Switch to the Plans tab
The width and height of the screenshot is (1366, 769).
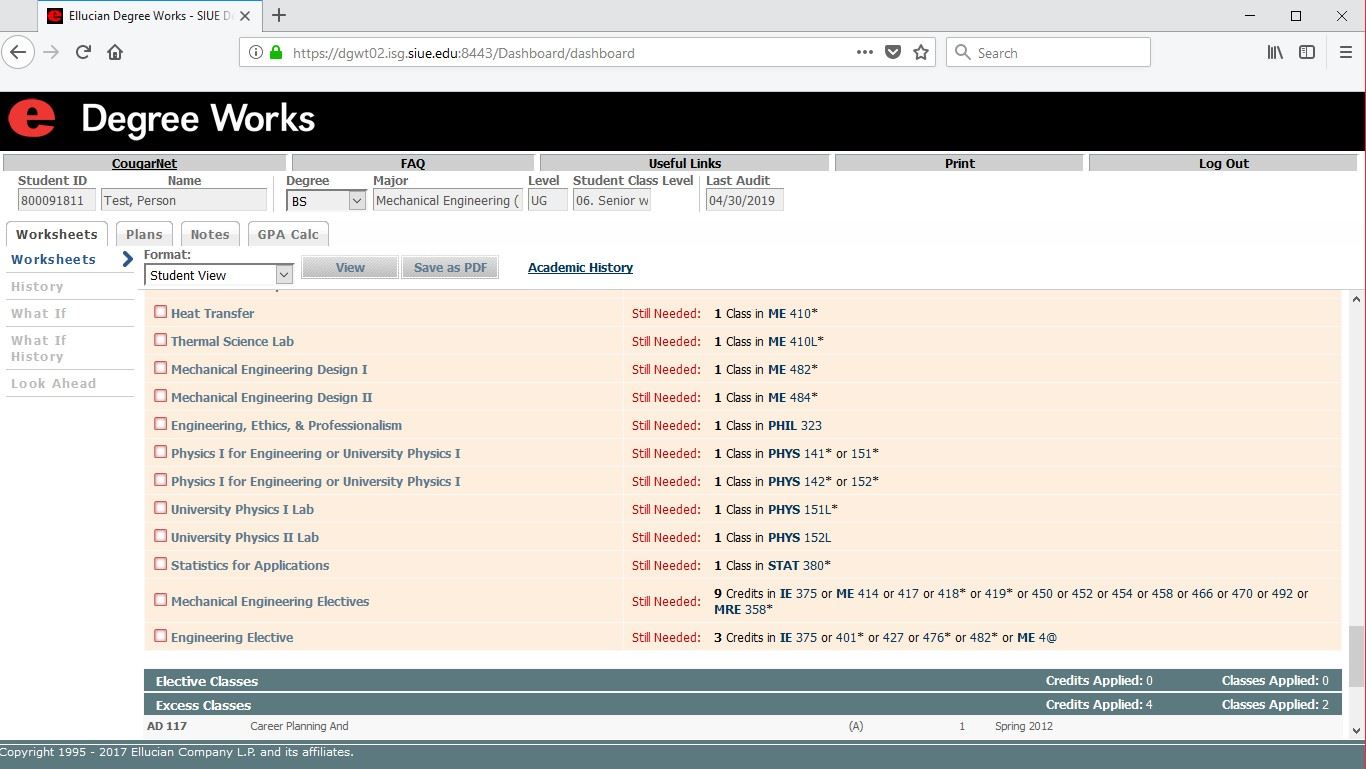click(144, 234)
